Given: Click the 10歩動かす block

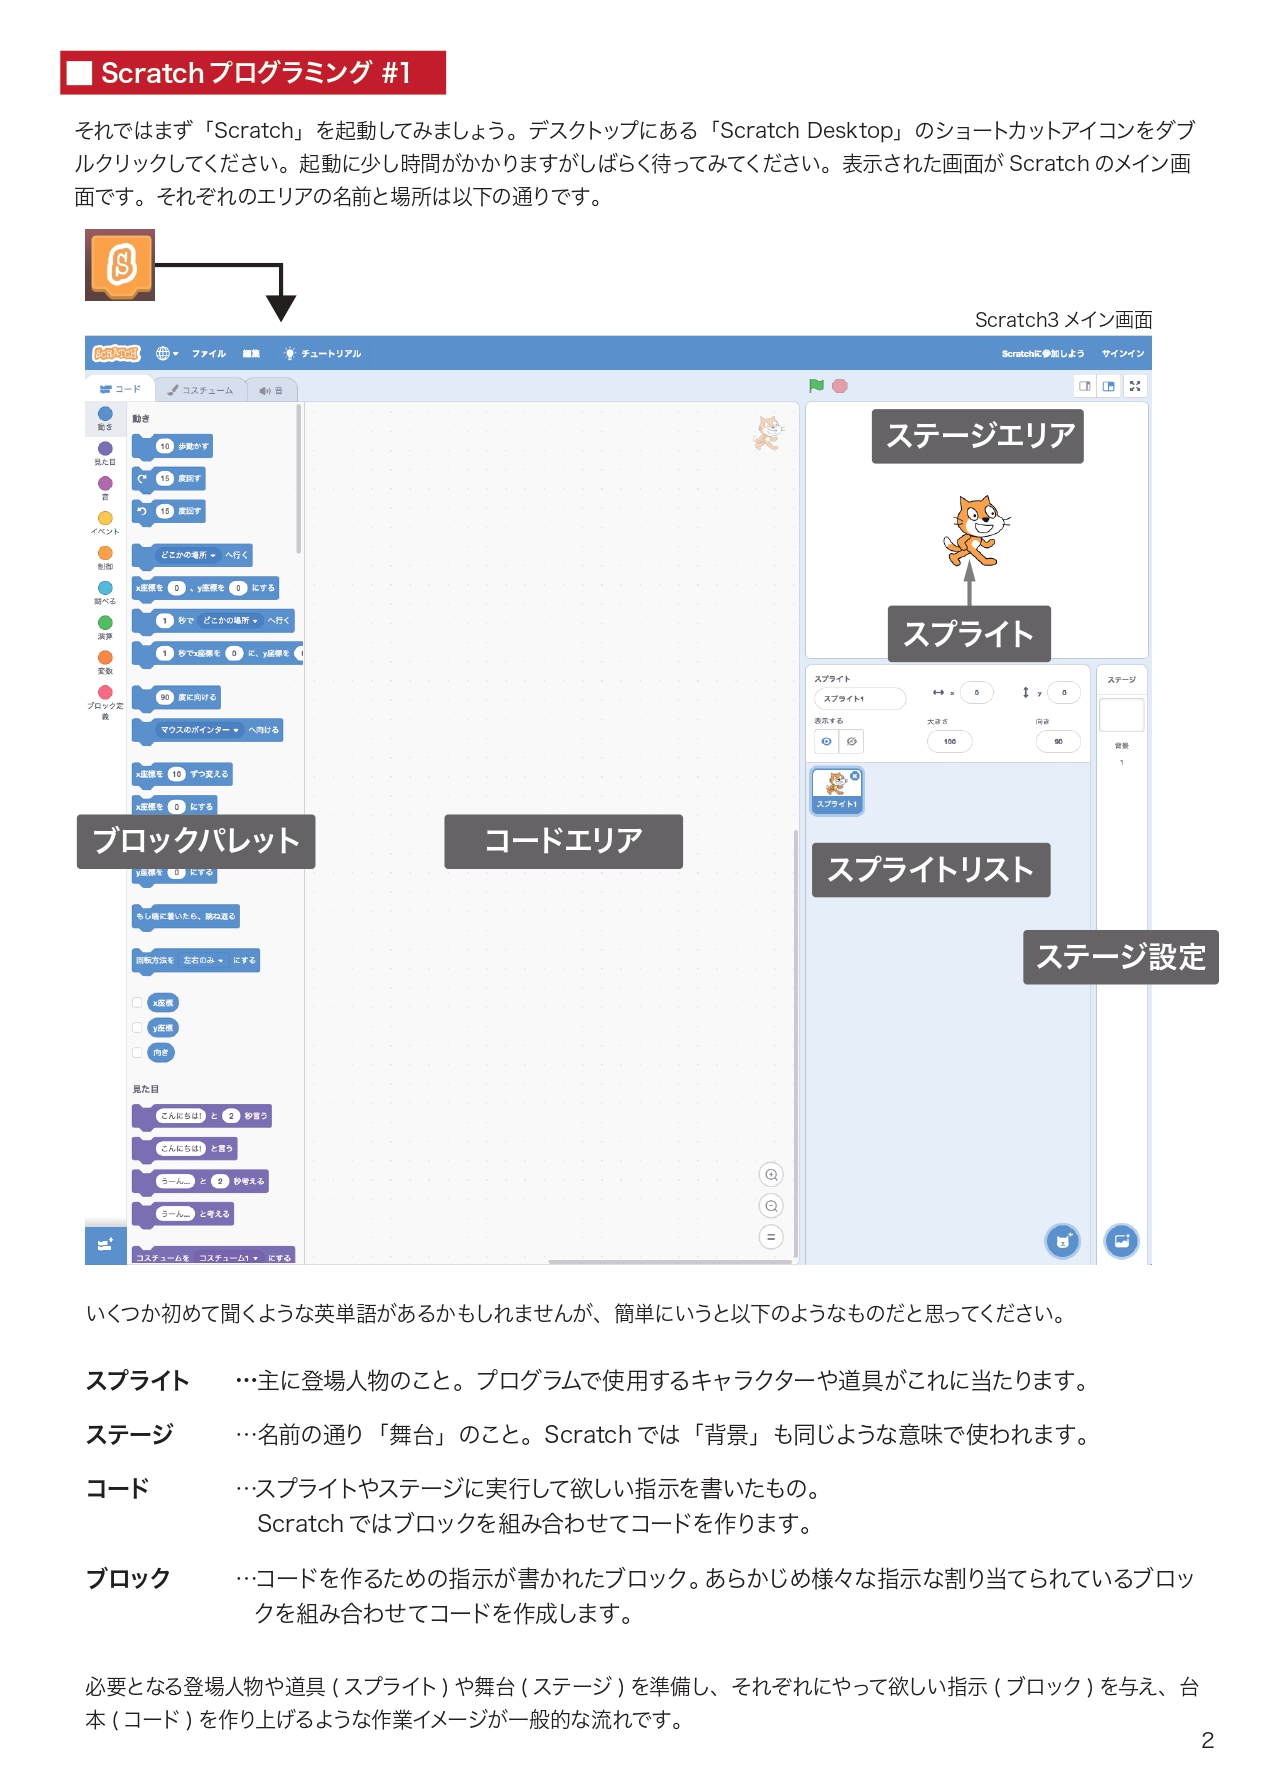Looking at the screenshot, I should [172, 447].
